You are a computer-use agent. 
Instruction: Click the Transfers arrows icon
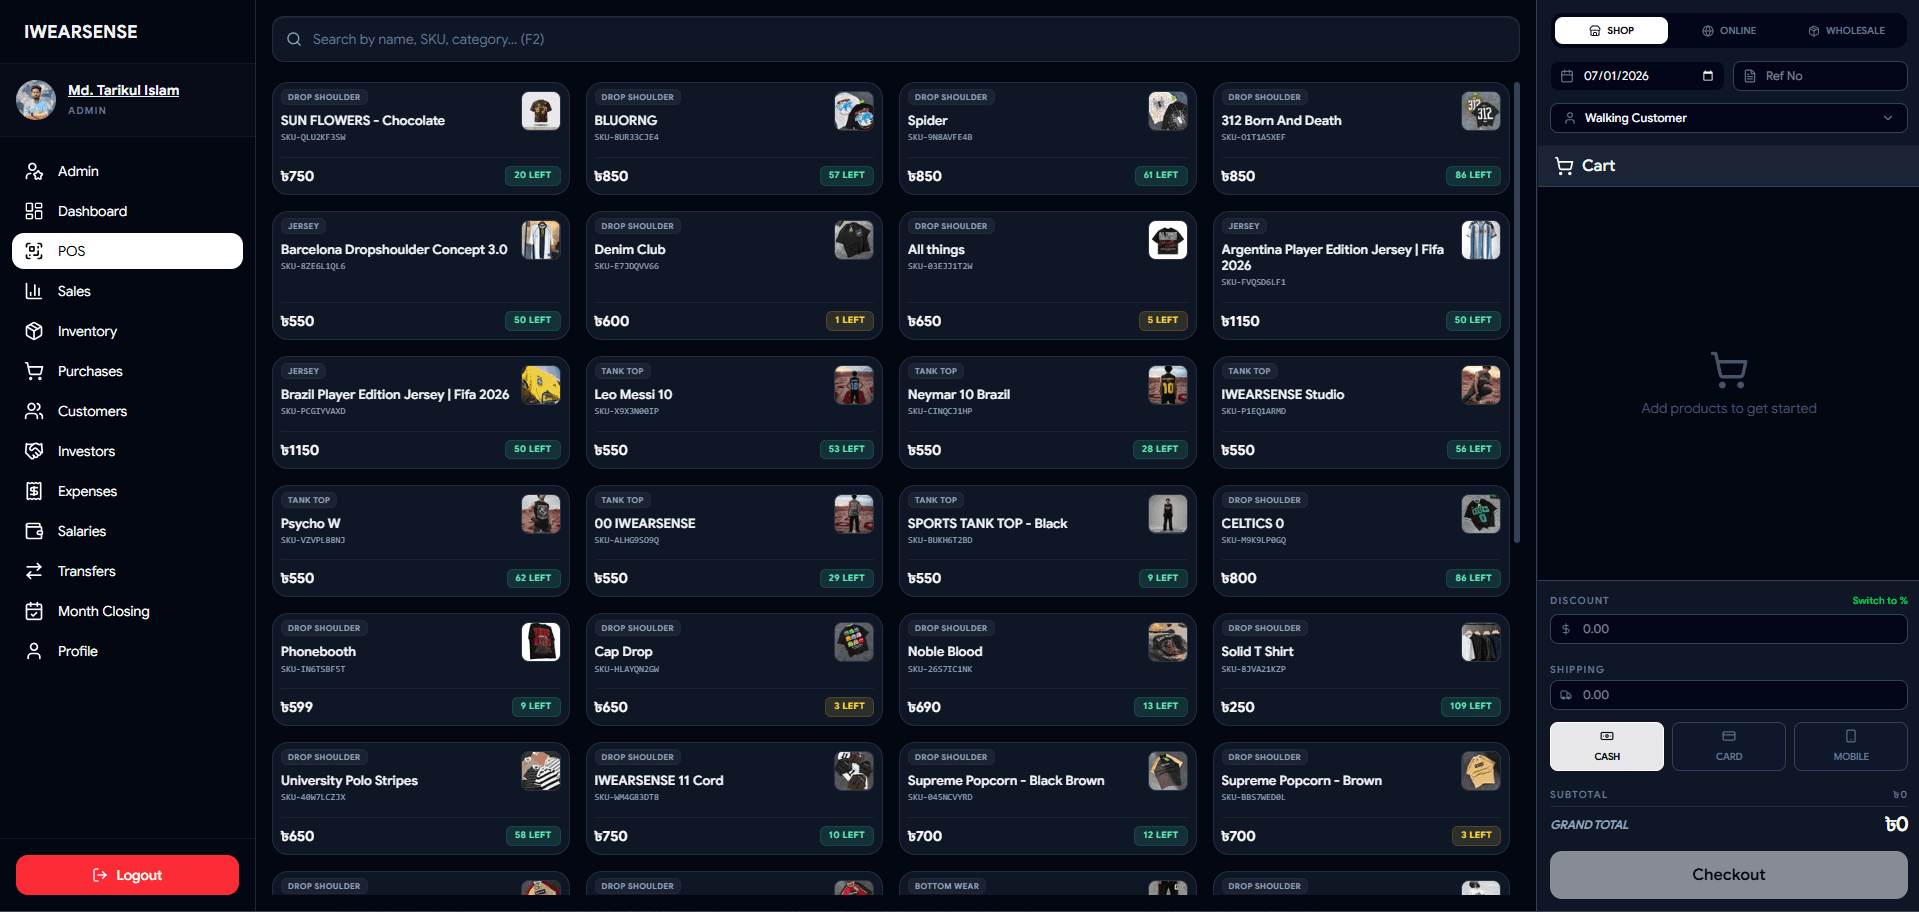(34, 571)
